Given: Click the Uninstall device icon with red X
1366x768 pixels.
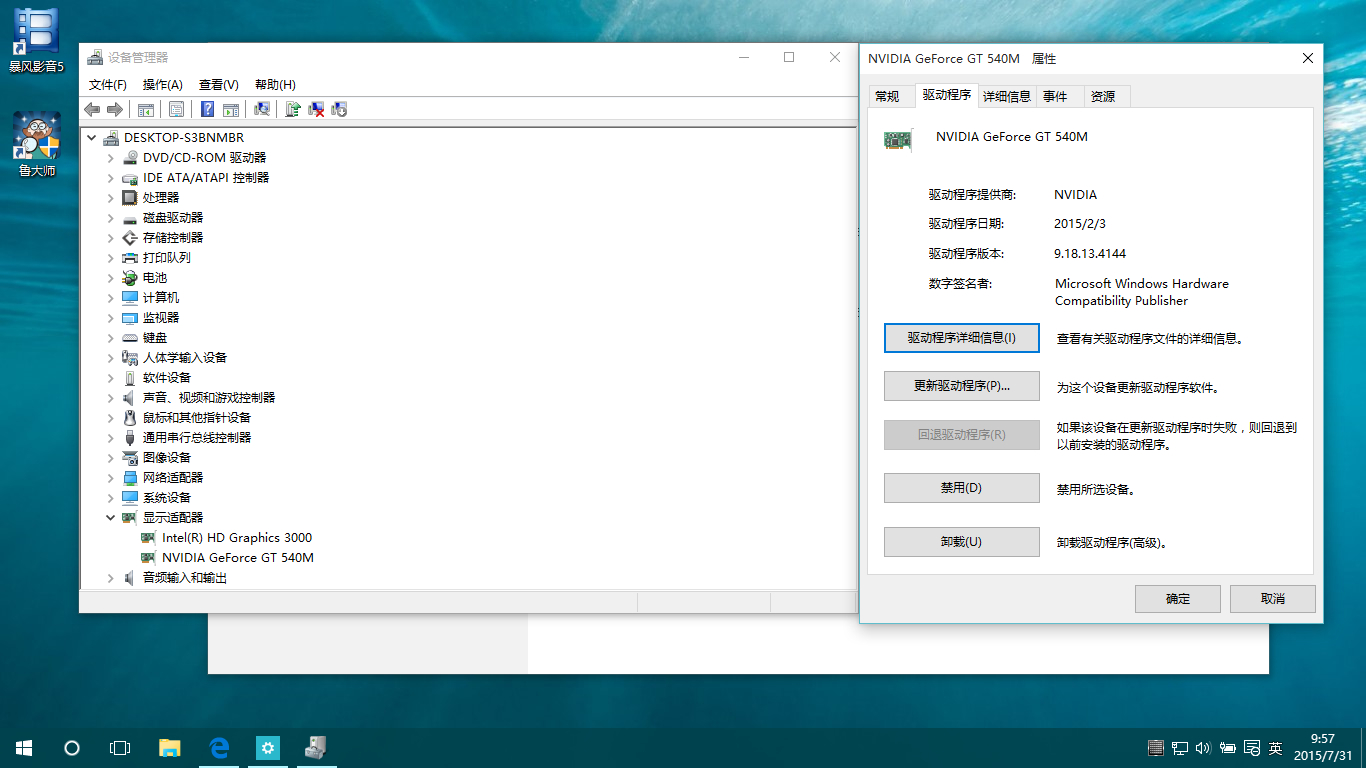Looking at the screenshot, I should pos(316,109).
